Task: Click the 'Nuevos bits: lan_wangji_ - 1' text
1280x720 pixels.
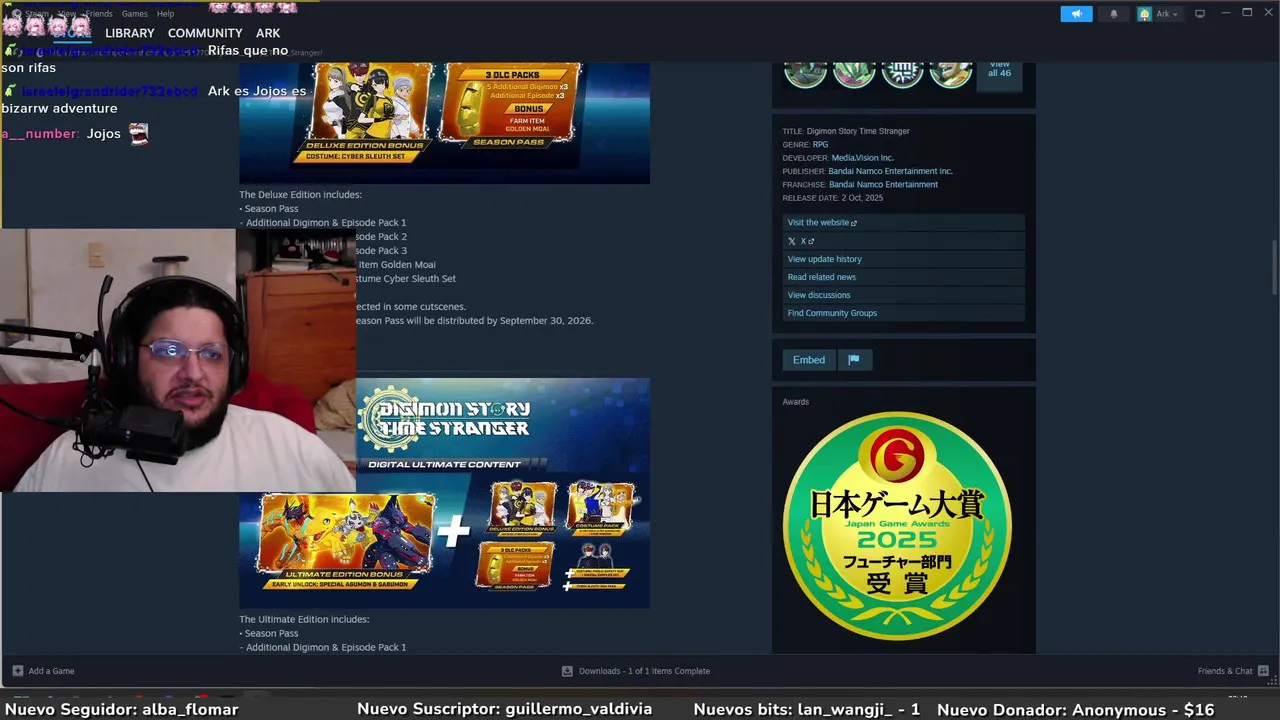Action: [806, 709]
